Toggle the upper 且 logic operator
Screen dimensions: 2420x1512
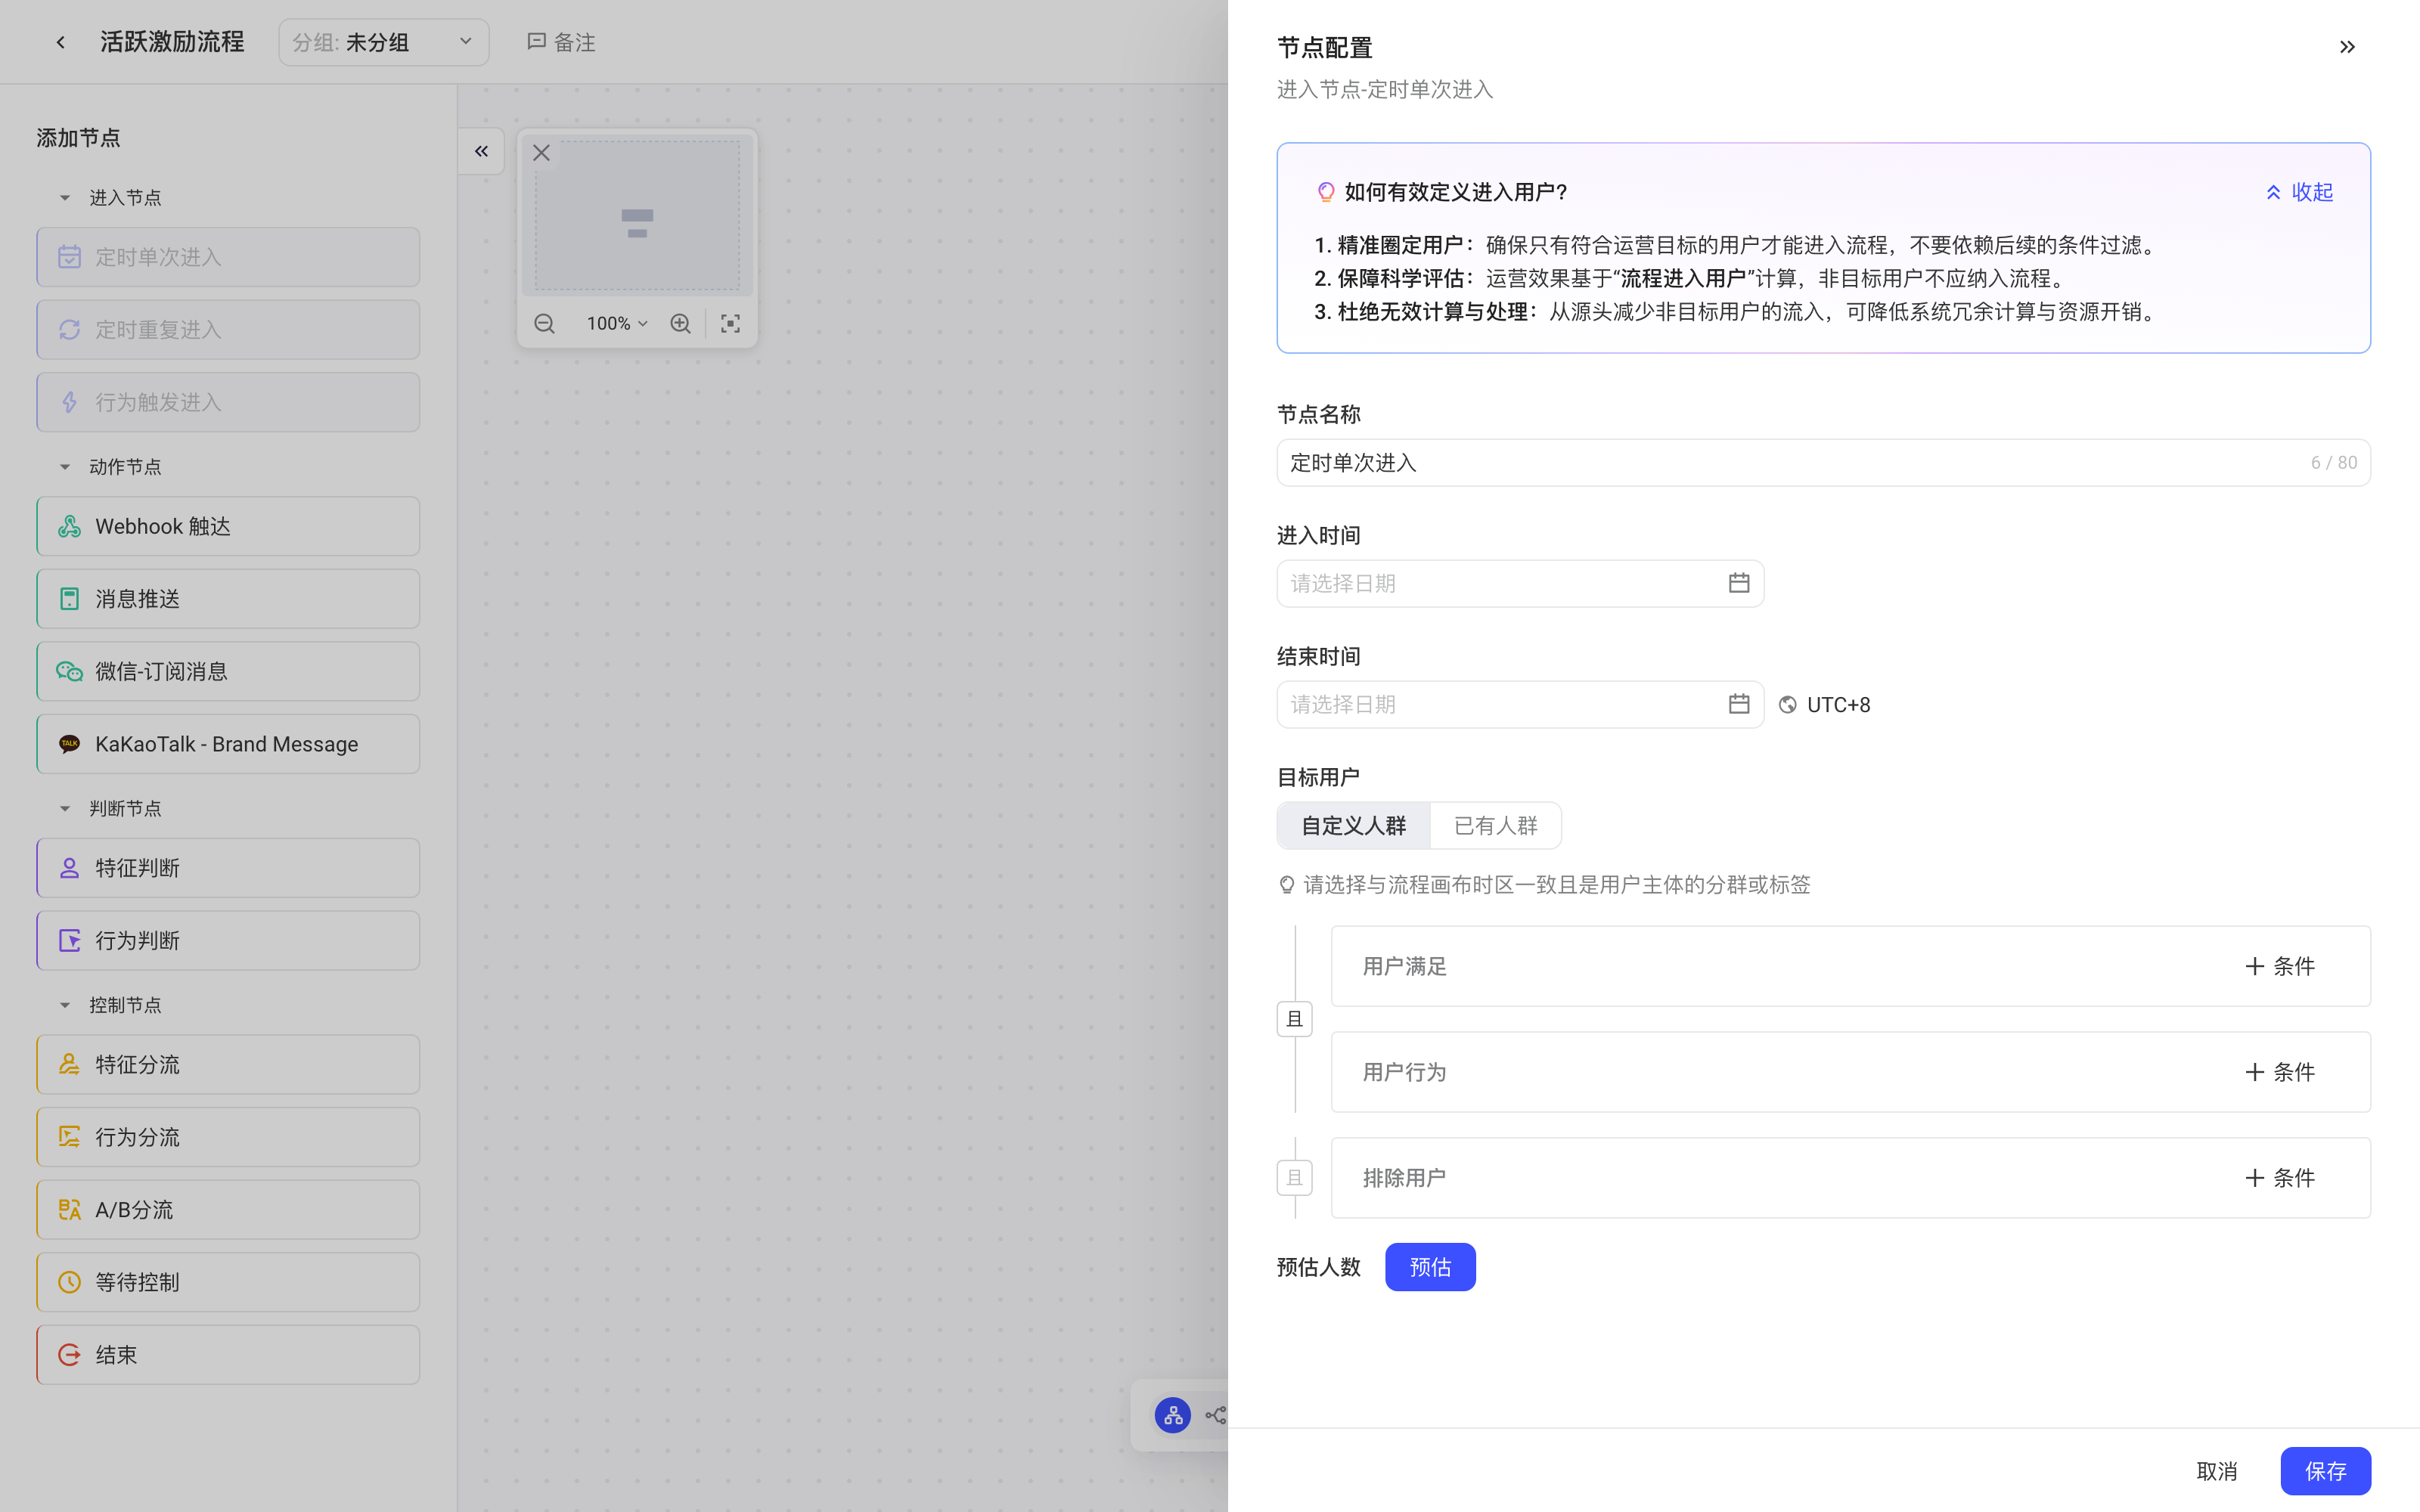point(1295,1019)
